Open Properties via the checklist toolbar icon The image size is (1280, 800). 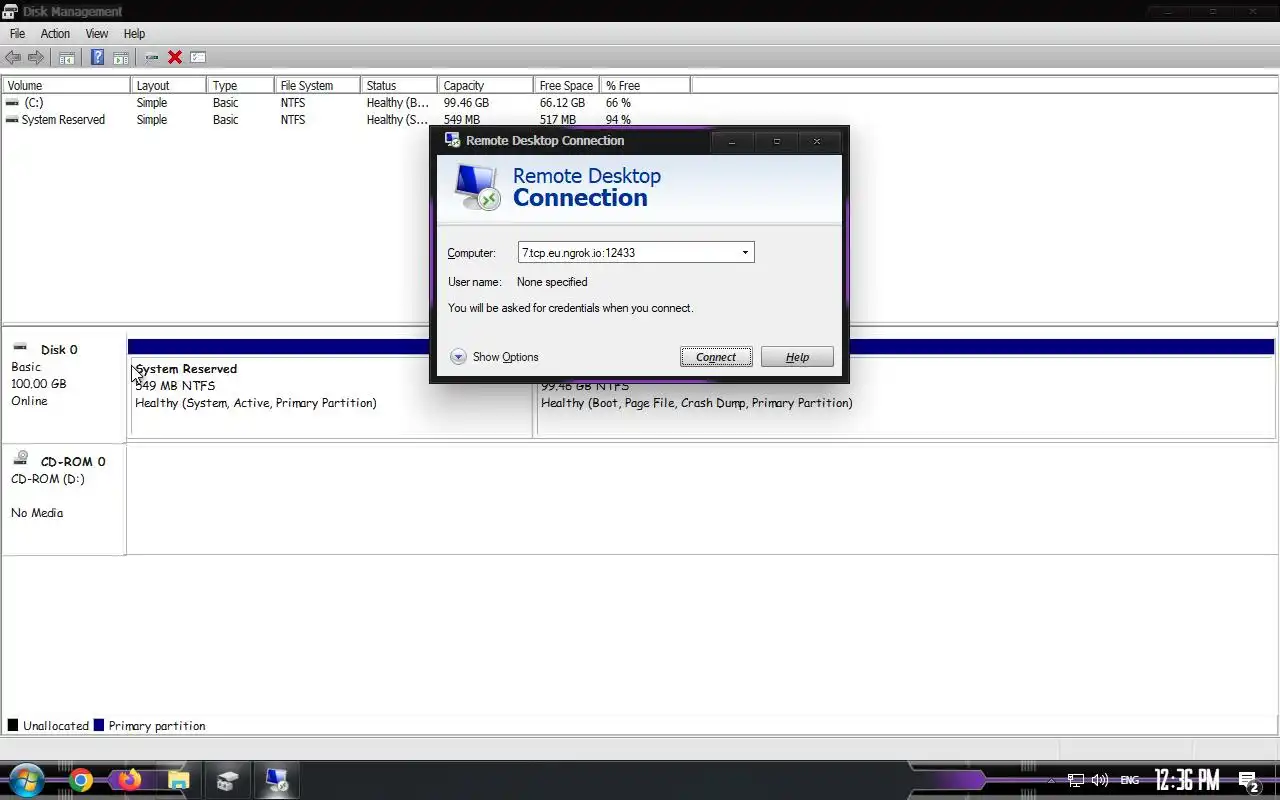[198, 58]
